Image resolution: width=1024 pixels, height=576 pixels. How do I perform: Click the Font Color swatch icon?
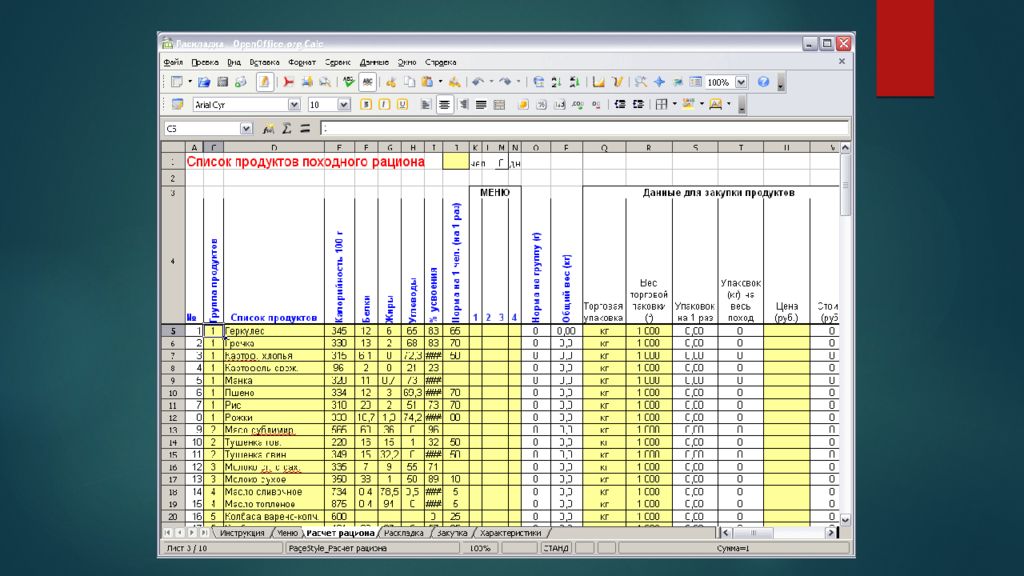pos(716,104)
